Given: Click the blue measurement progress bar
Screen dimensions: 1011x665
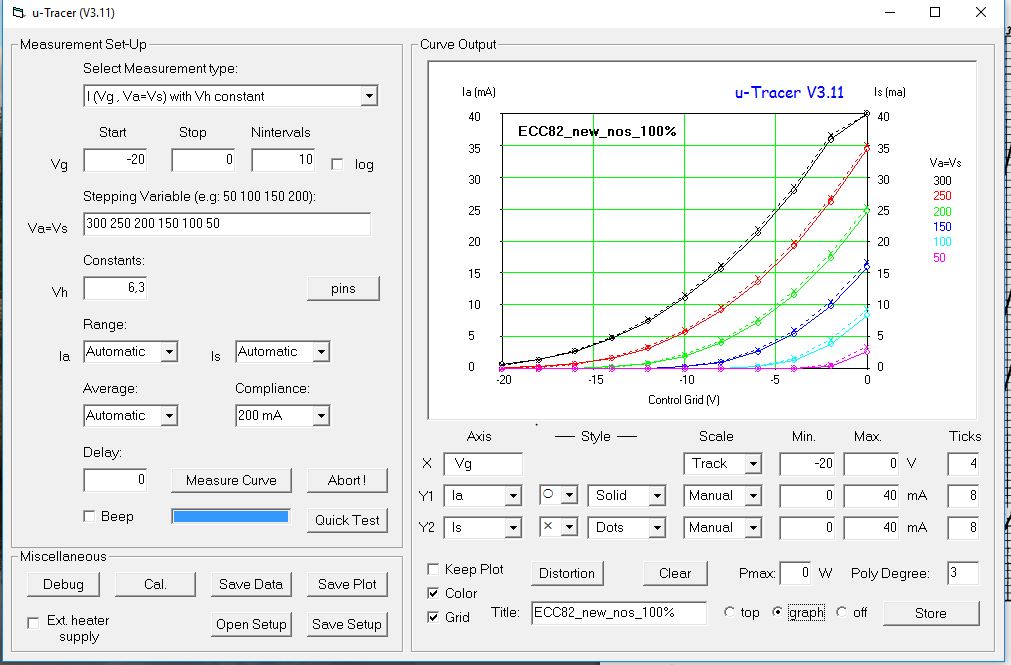Looking at the screenshot, I should pyautogui.click(x=231, y=517).
